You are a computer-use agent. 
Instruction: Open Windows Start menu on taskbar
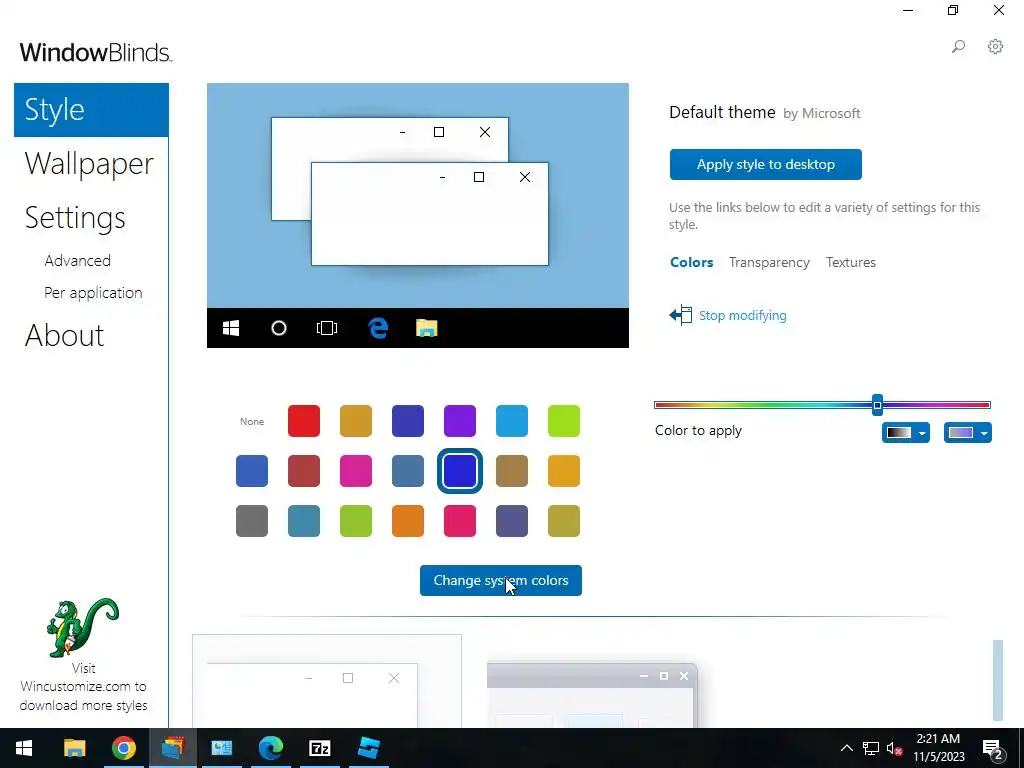coord(24,748)
